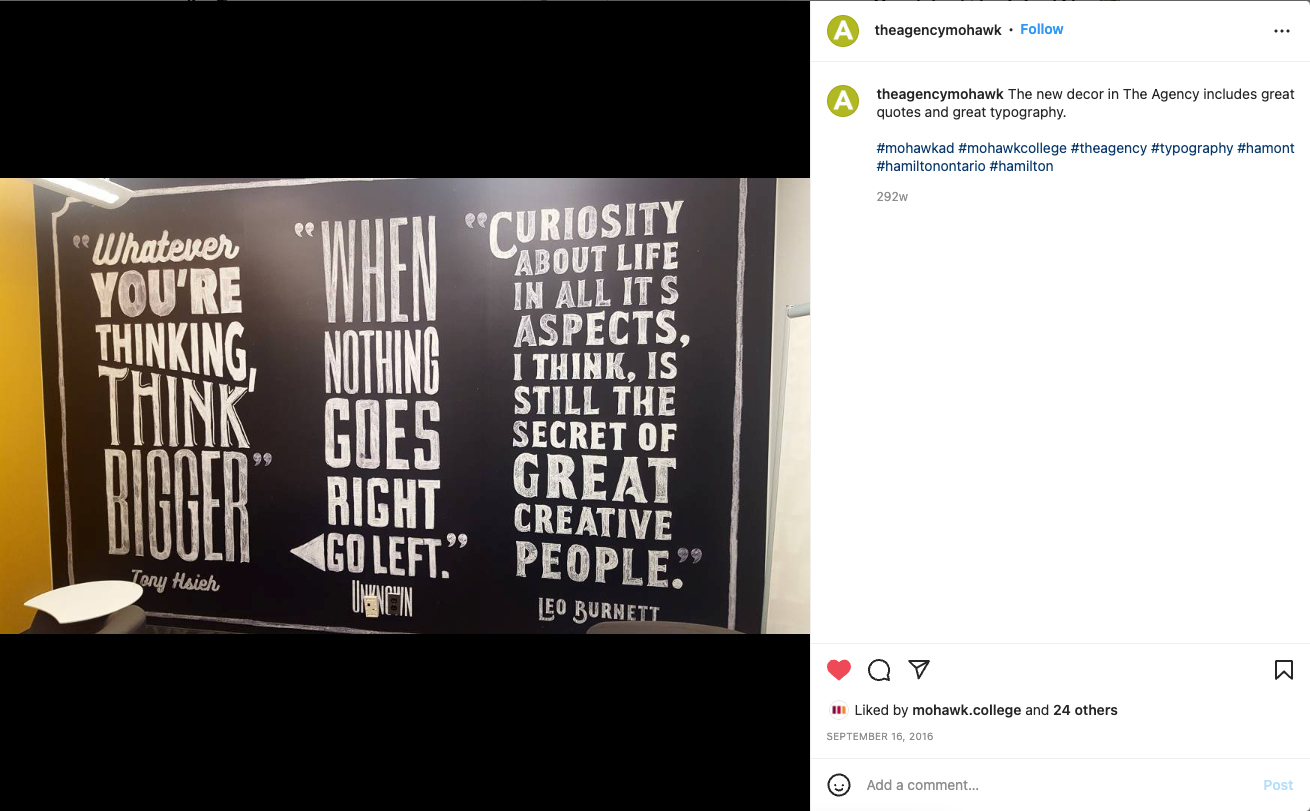Share post via paper plane icon
This screenshot has width=1310, height=811.
pyautogui.click(x=919, y=669)
